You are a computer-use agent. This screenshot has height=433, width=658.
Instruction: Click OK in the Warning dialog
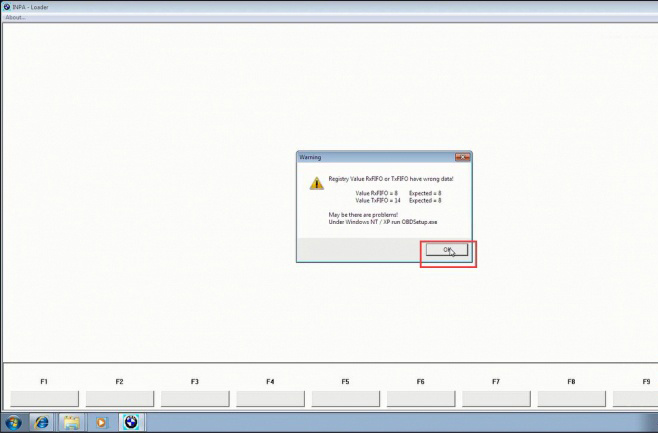pos(446,250)
